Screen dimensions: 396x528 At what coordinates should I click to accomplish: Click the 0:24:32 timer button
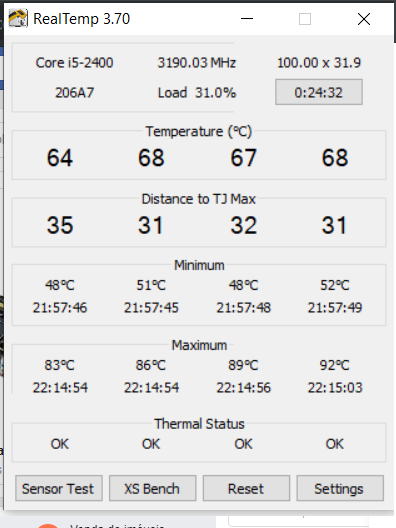point(319,92)
